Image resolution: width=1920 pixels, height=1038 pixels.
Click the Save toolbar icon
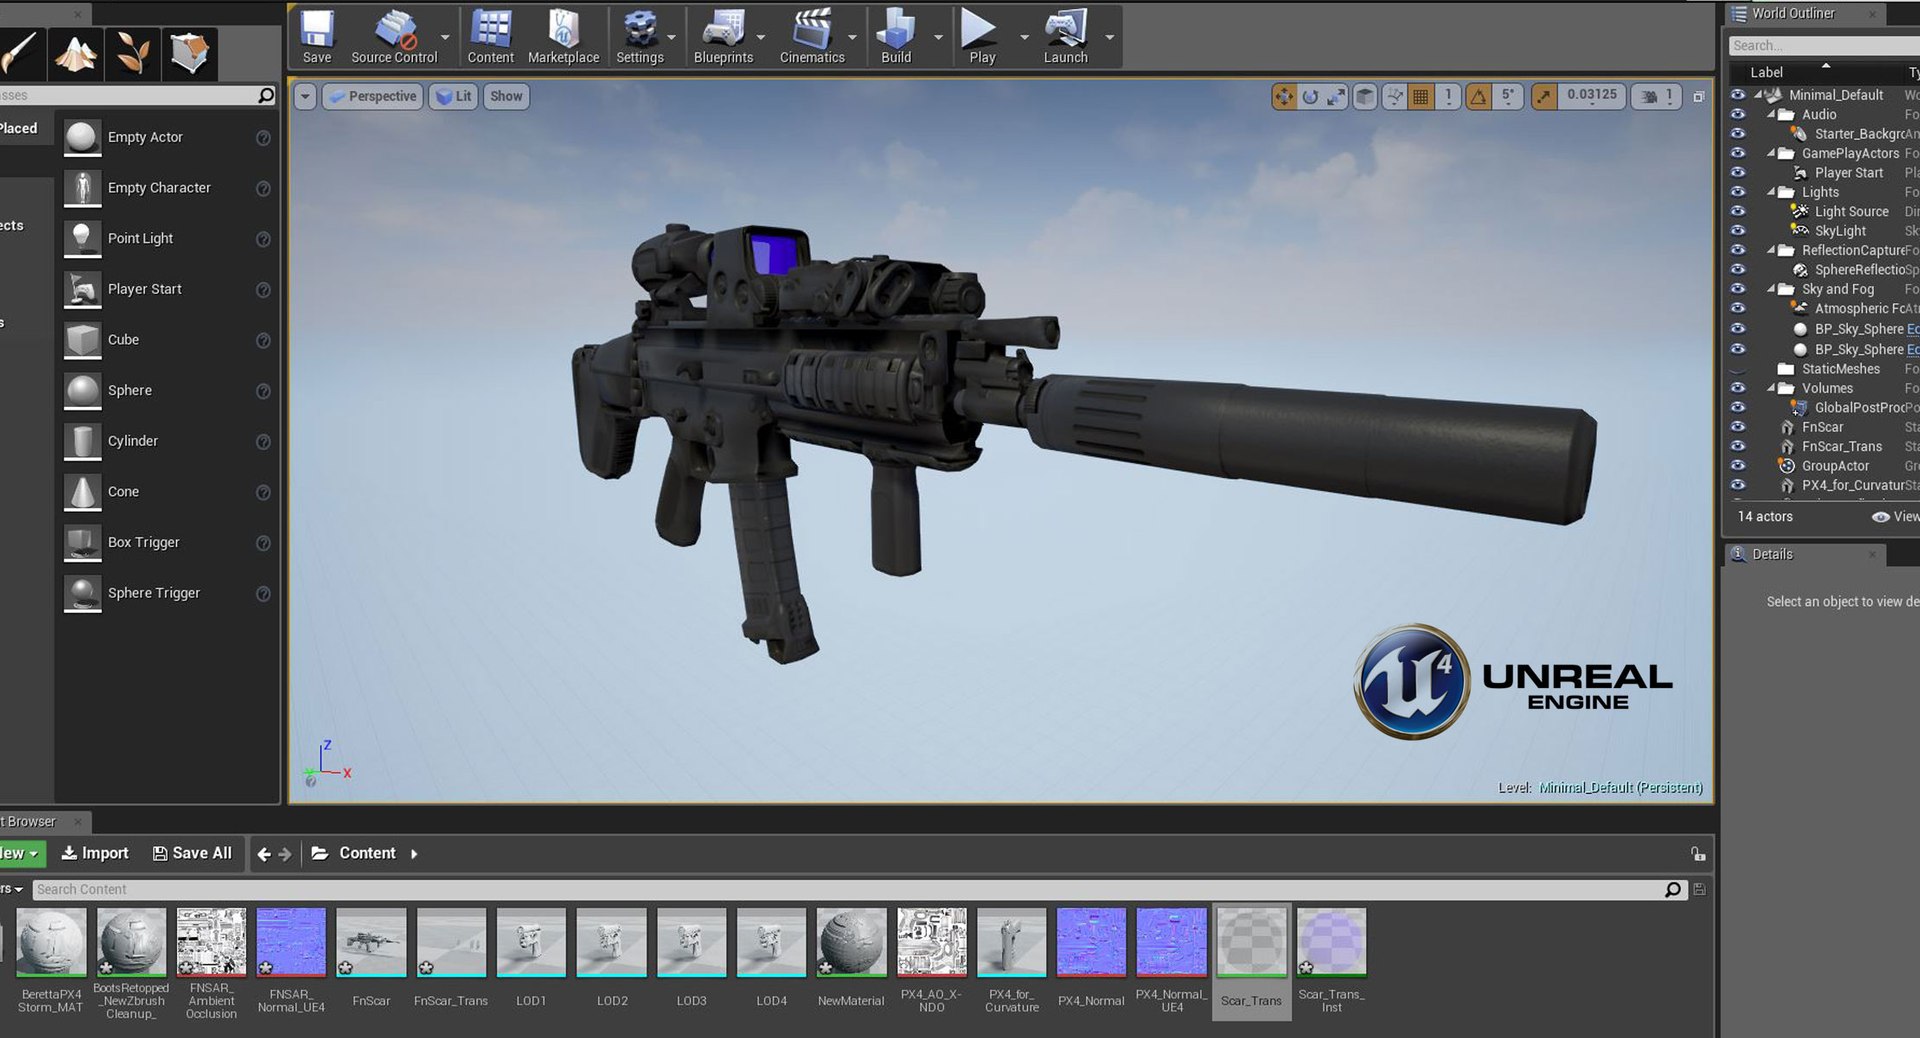coord(317,37)
